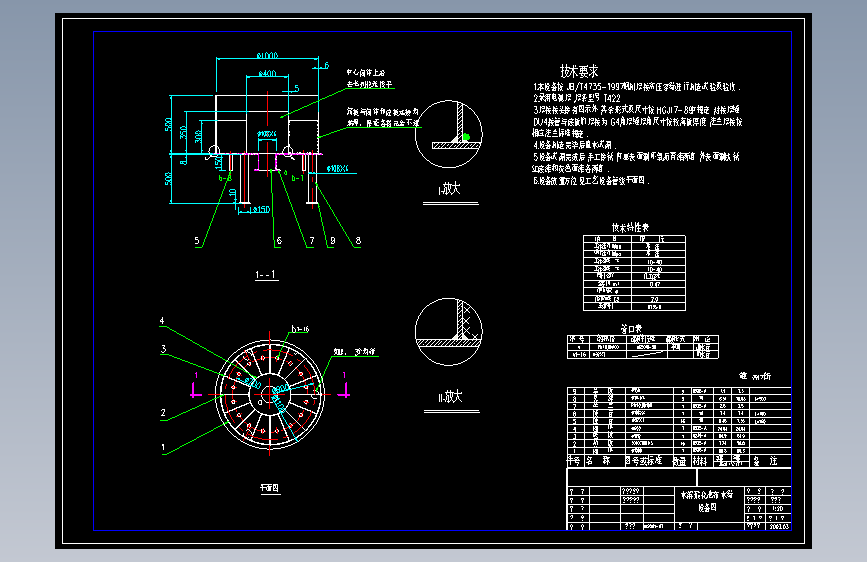Click row 9 number in parts list

coord(575,391)
